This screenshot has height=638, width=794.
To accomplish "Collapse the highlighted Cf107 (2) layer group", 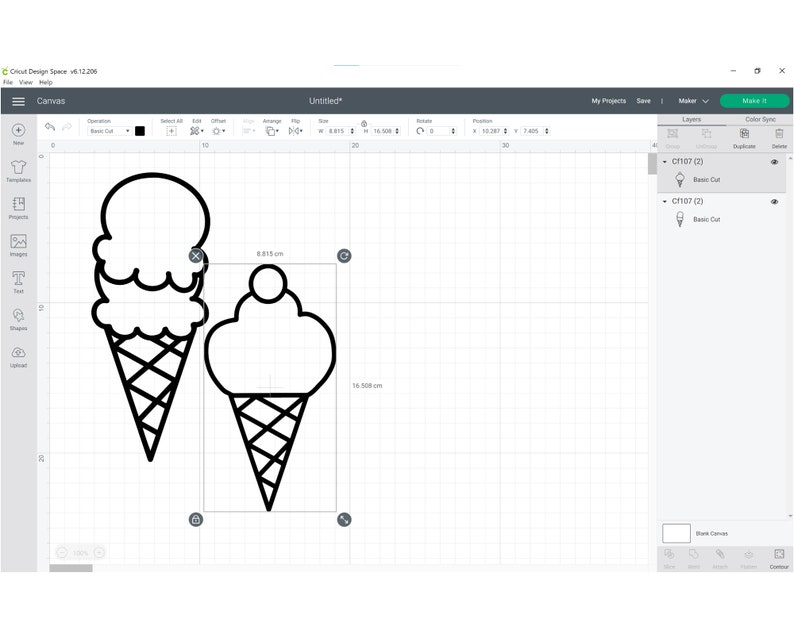I will (x=665, y=162).
